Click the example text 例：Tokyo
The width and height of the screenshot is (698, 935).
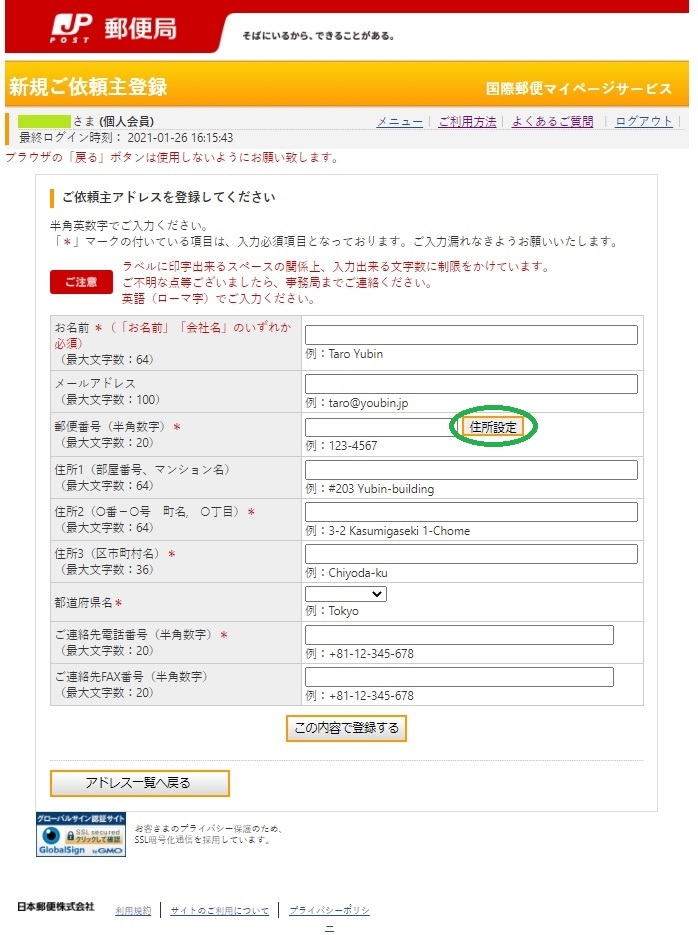click(x=332, y=611)
